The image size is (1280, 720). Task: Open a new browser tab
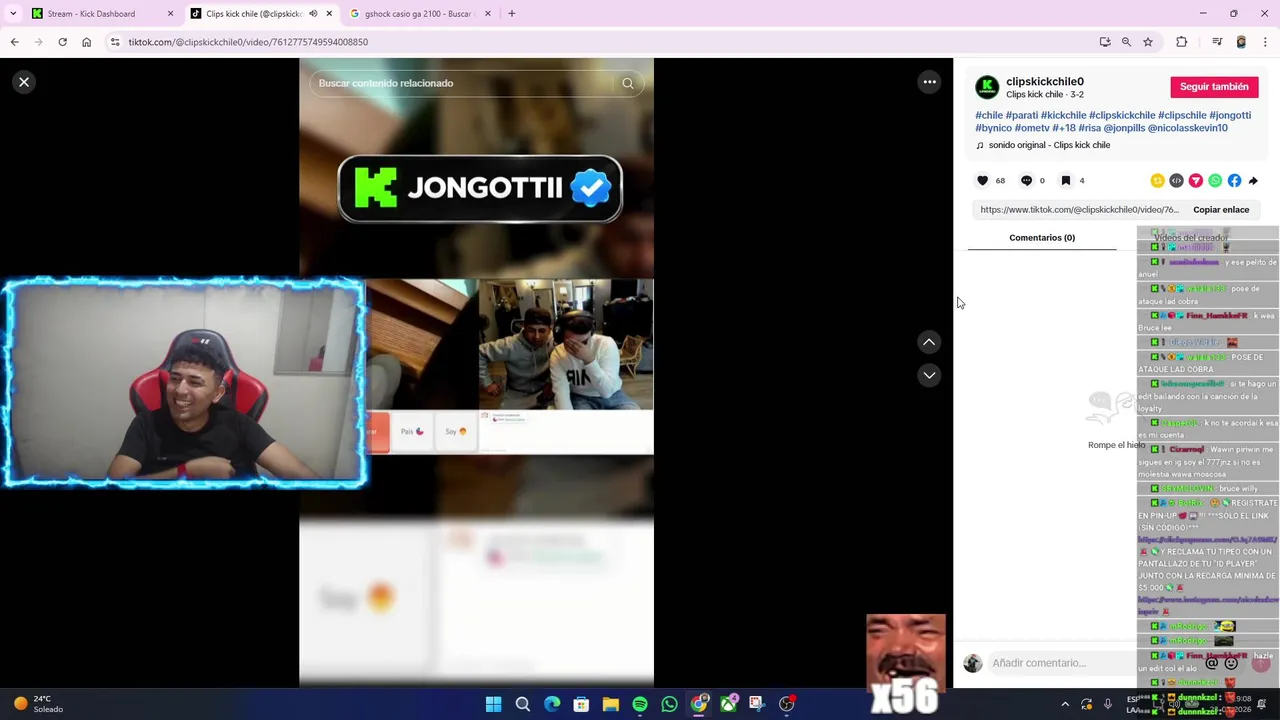(511, 14)
